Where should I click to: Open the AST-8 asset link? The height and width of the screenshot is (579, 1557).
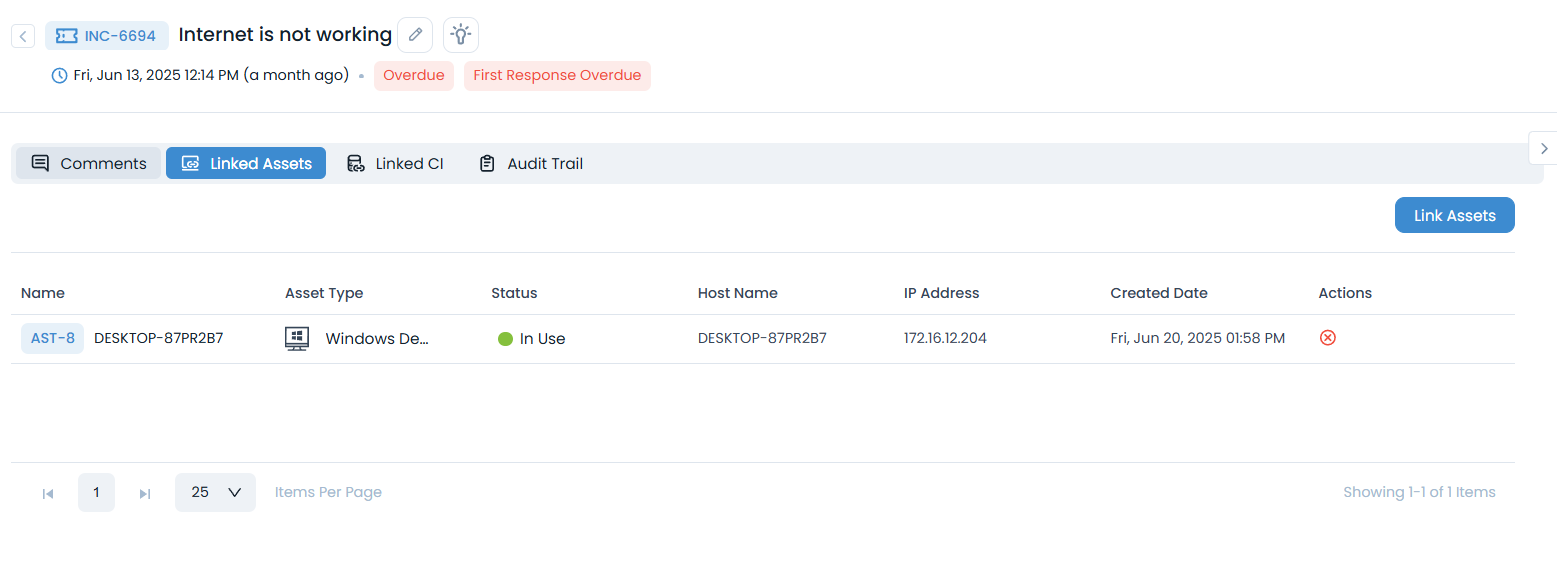point(53,338)
